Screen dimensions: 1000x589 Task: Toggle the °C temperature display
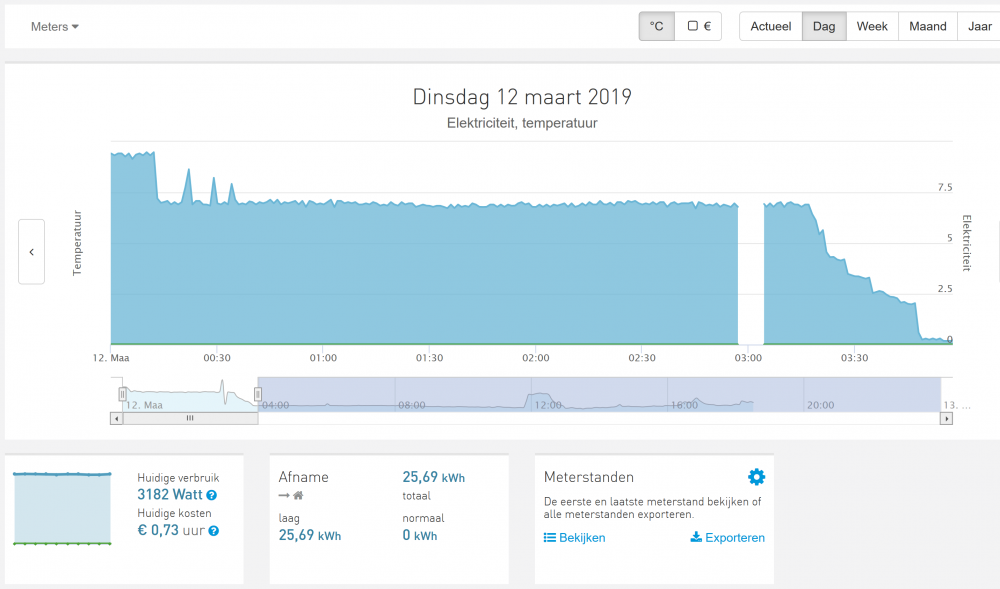tap(657, 27)
